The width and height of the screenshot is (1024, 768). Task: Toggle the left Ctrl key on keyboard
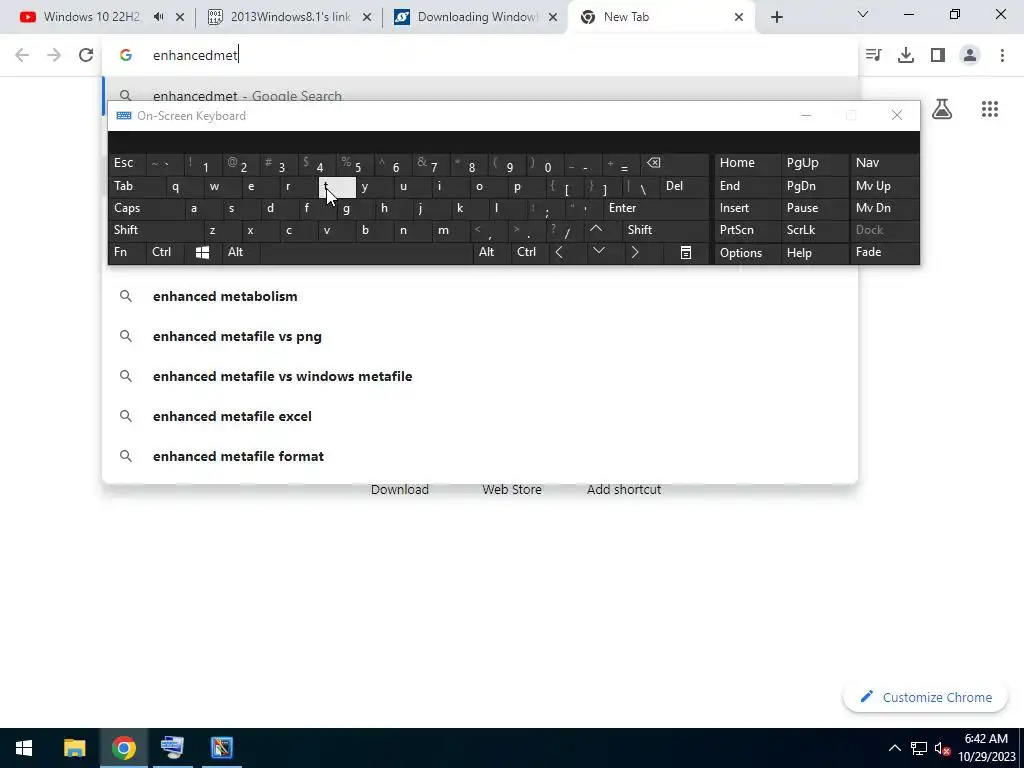coord(165,252)
